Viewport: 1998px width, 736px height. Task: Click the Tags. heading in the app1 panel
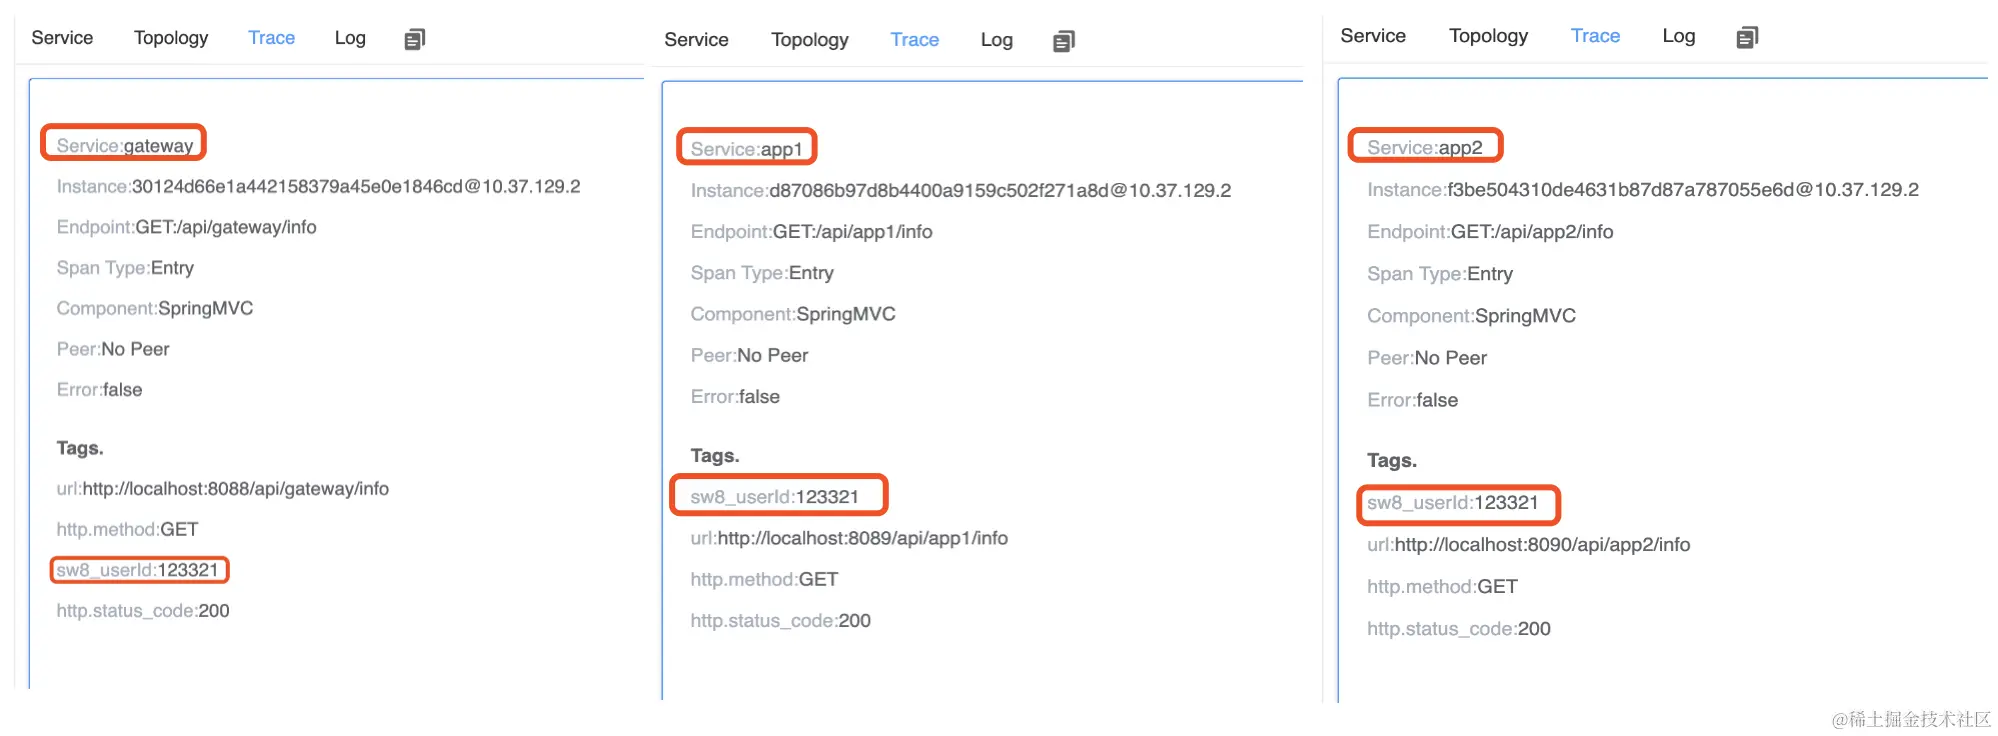coord(715,456)
